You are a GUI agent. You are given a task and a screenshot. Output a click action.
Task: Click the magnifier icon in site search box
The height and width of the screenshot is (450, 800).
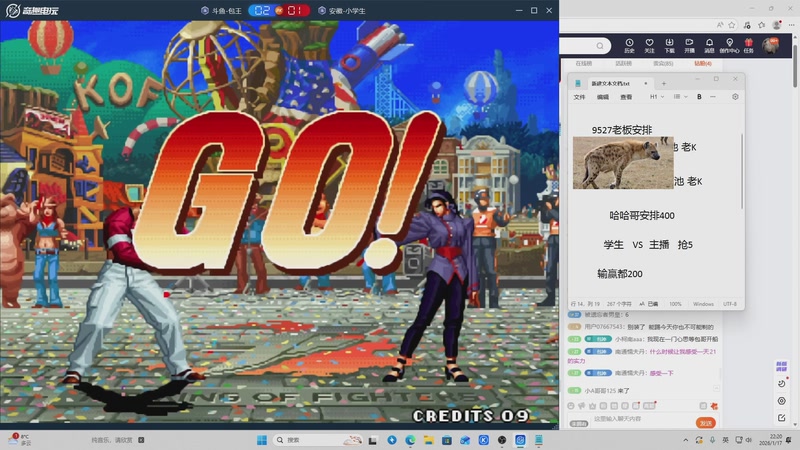click(600, 46)
